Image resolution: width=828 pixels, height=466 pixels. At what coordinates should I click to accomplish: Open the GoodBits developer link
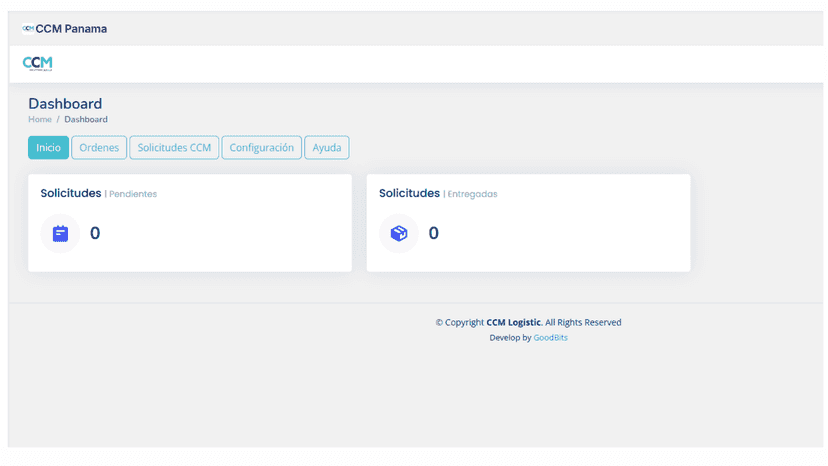[x=550, y=338]
